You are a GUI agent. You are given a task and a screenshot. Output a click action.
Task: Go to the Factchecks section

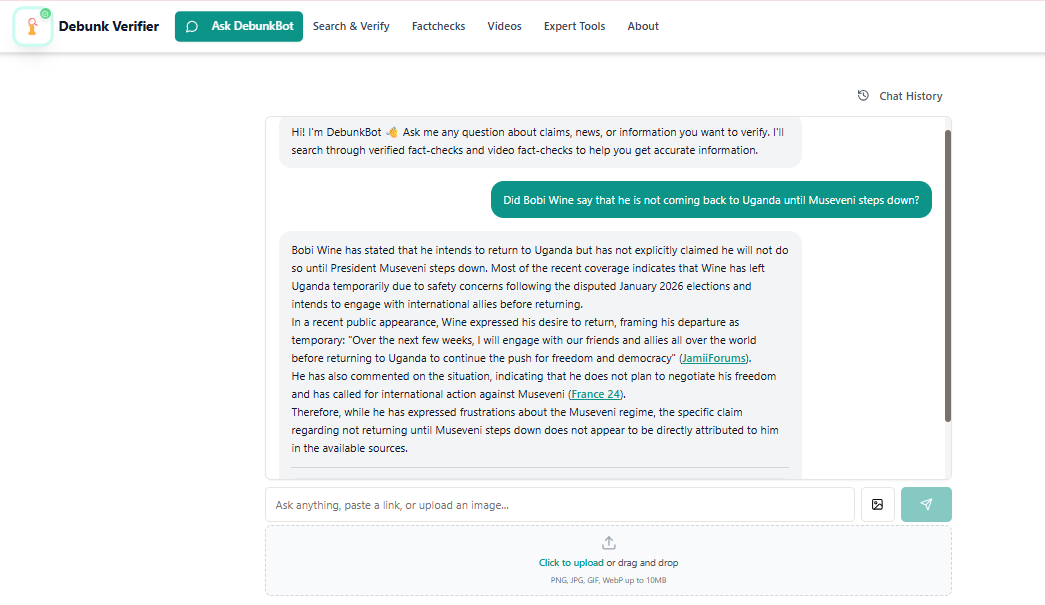439,27
